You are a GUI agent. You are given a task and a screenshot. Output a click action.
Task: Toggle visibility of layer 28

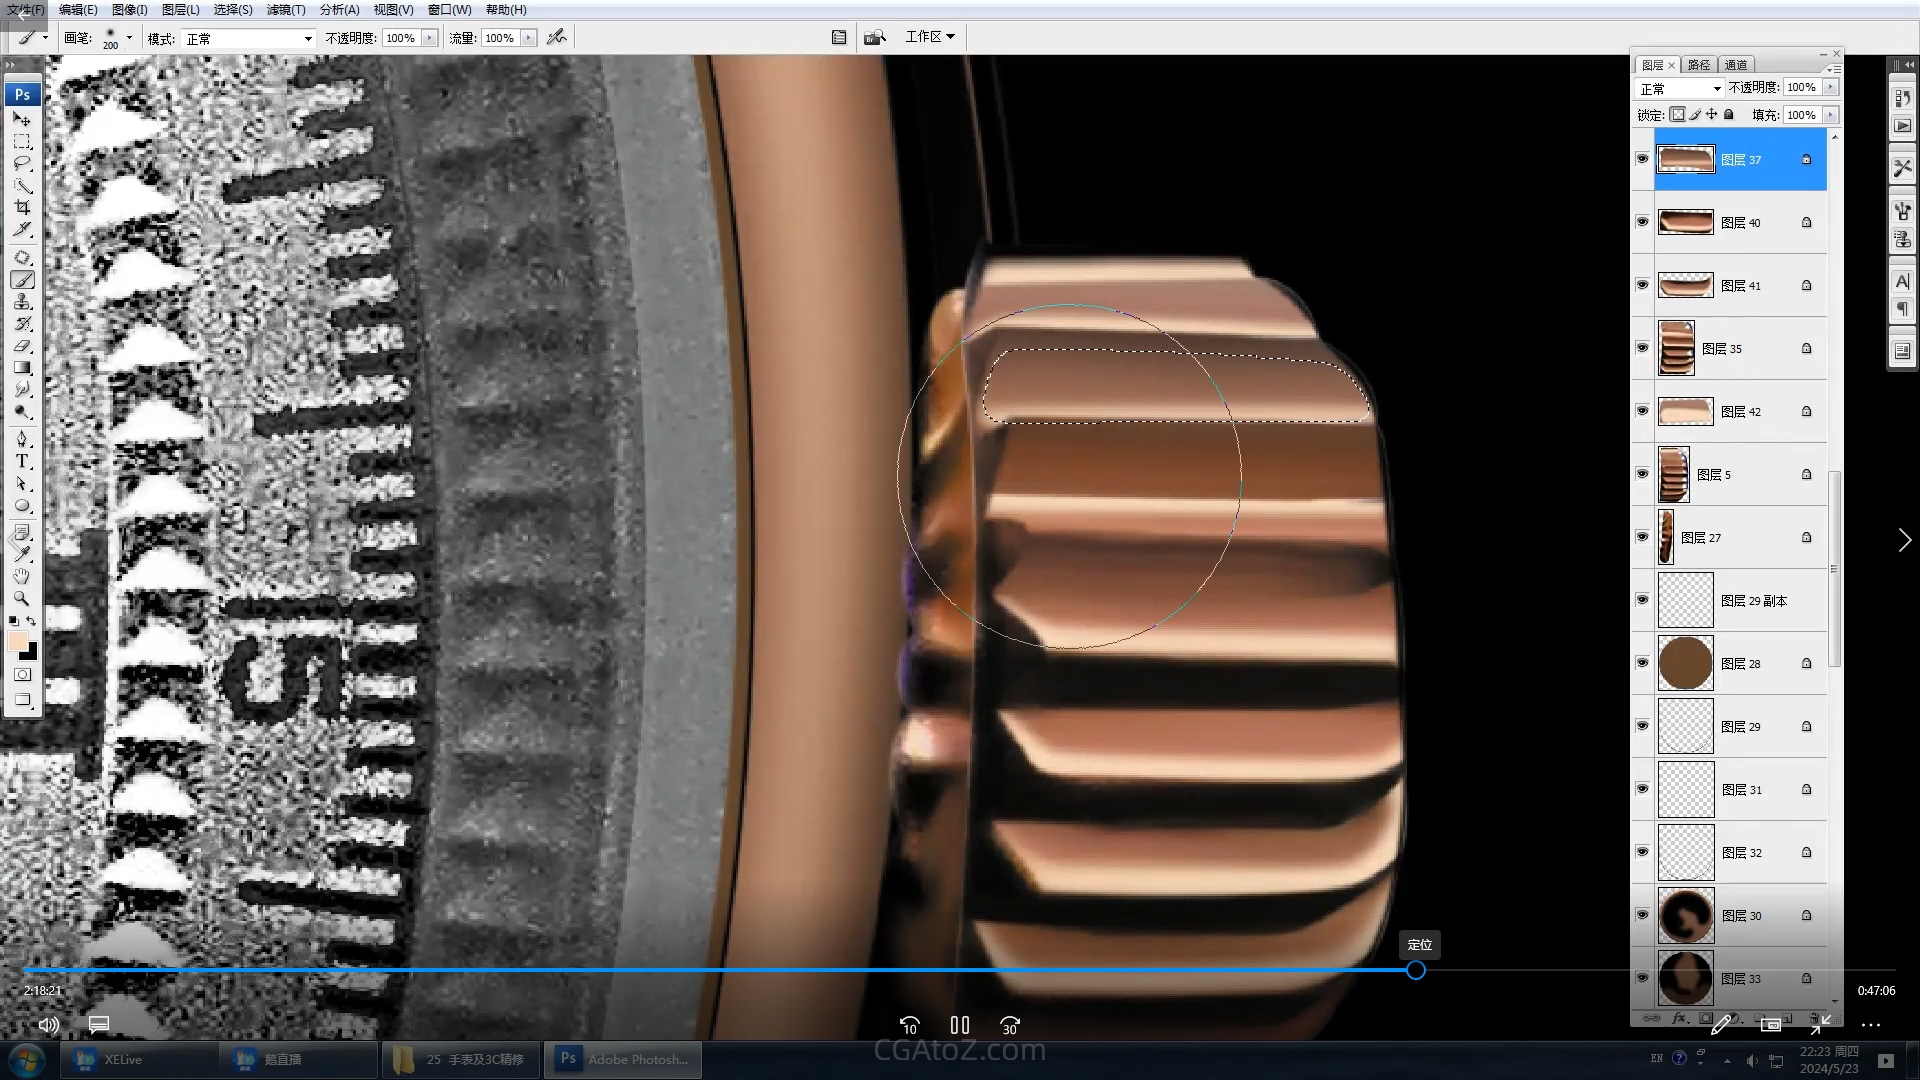pos(1642,663)
